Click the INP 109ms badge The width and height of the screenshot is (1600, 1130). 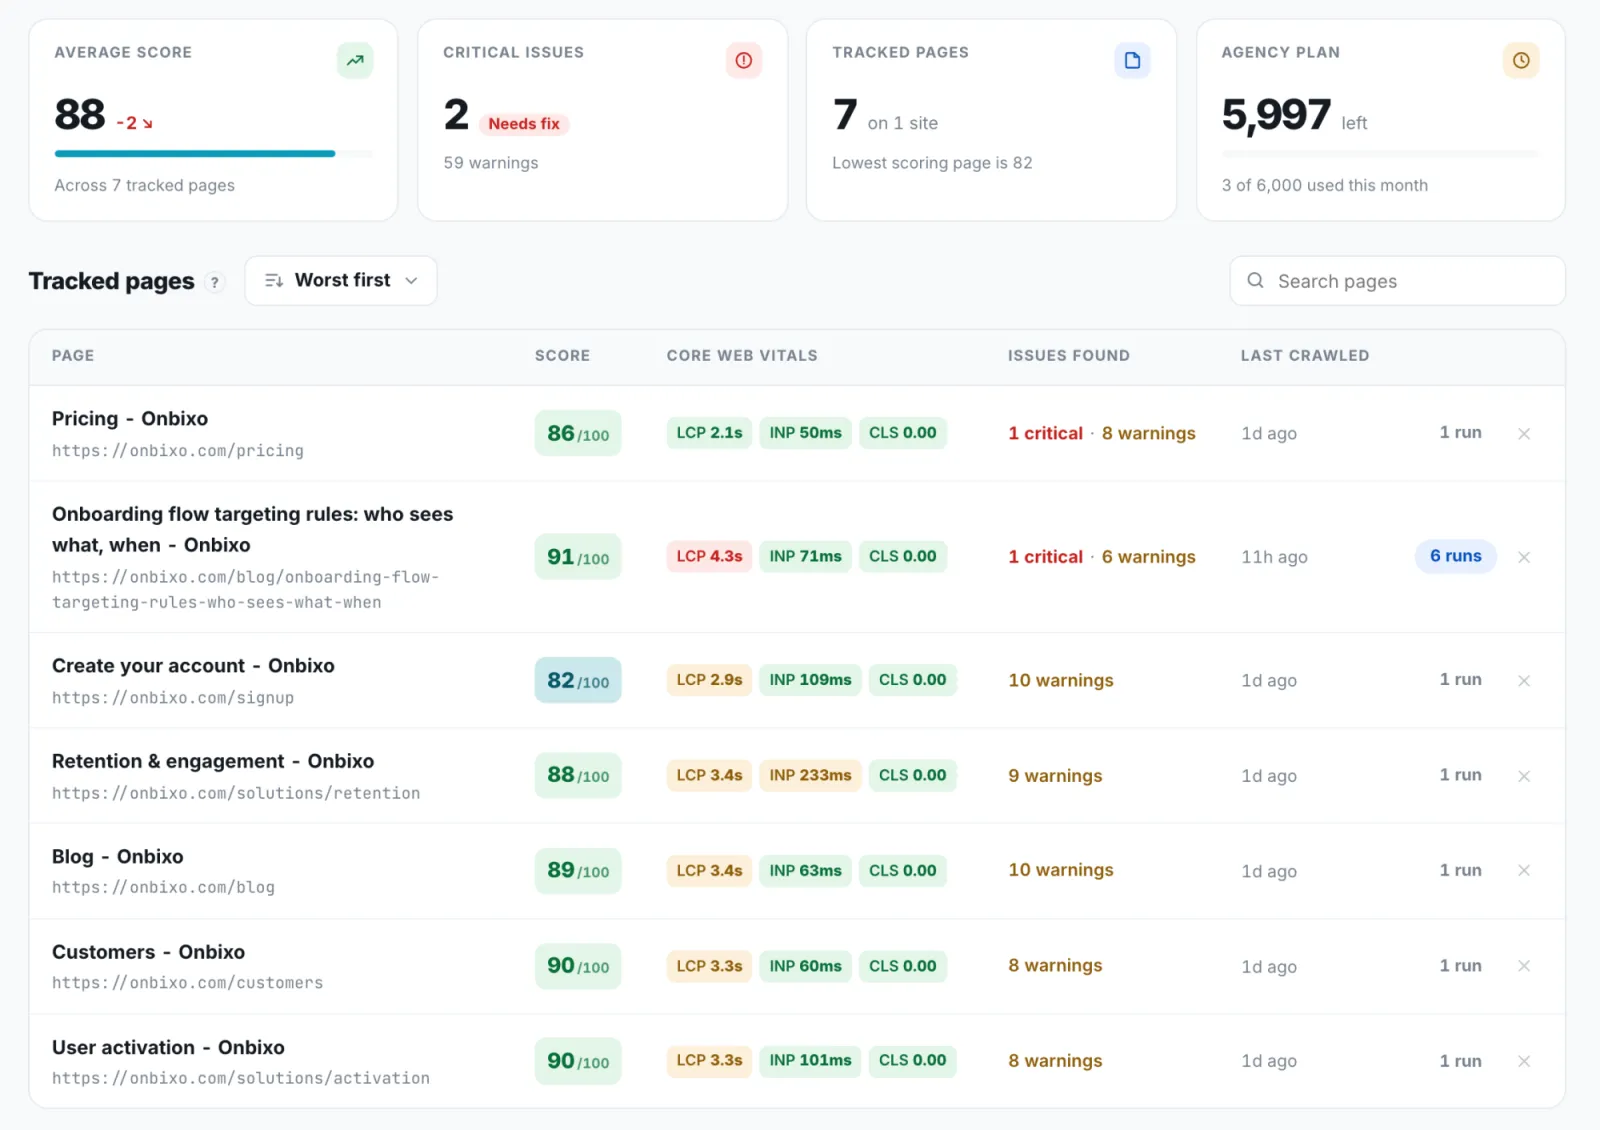click(x=810, y=680)
